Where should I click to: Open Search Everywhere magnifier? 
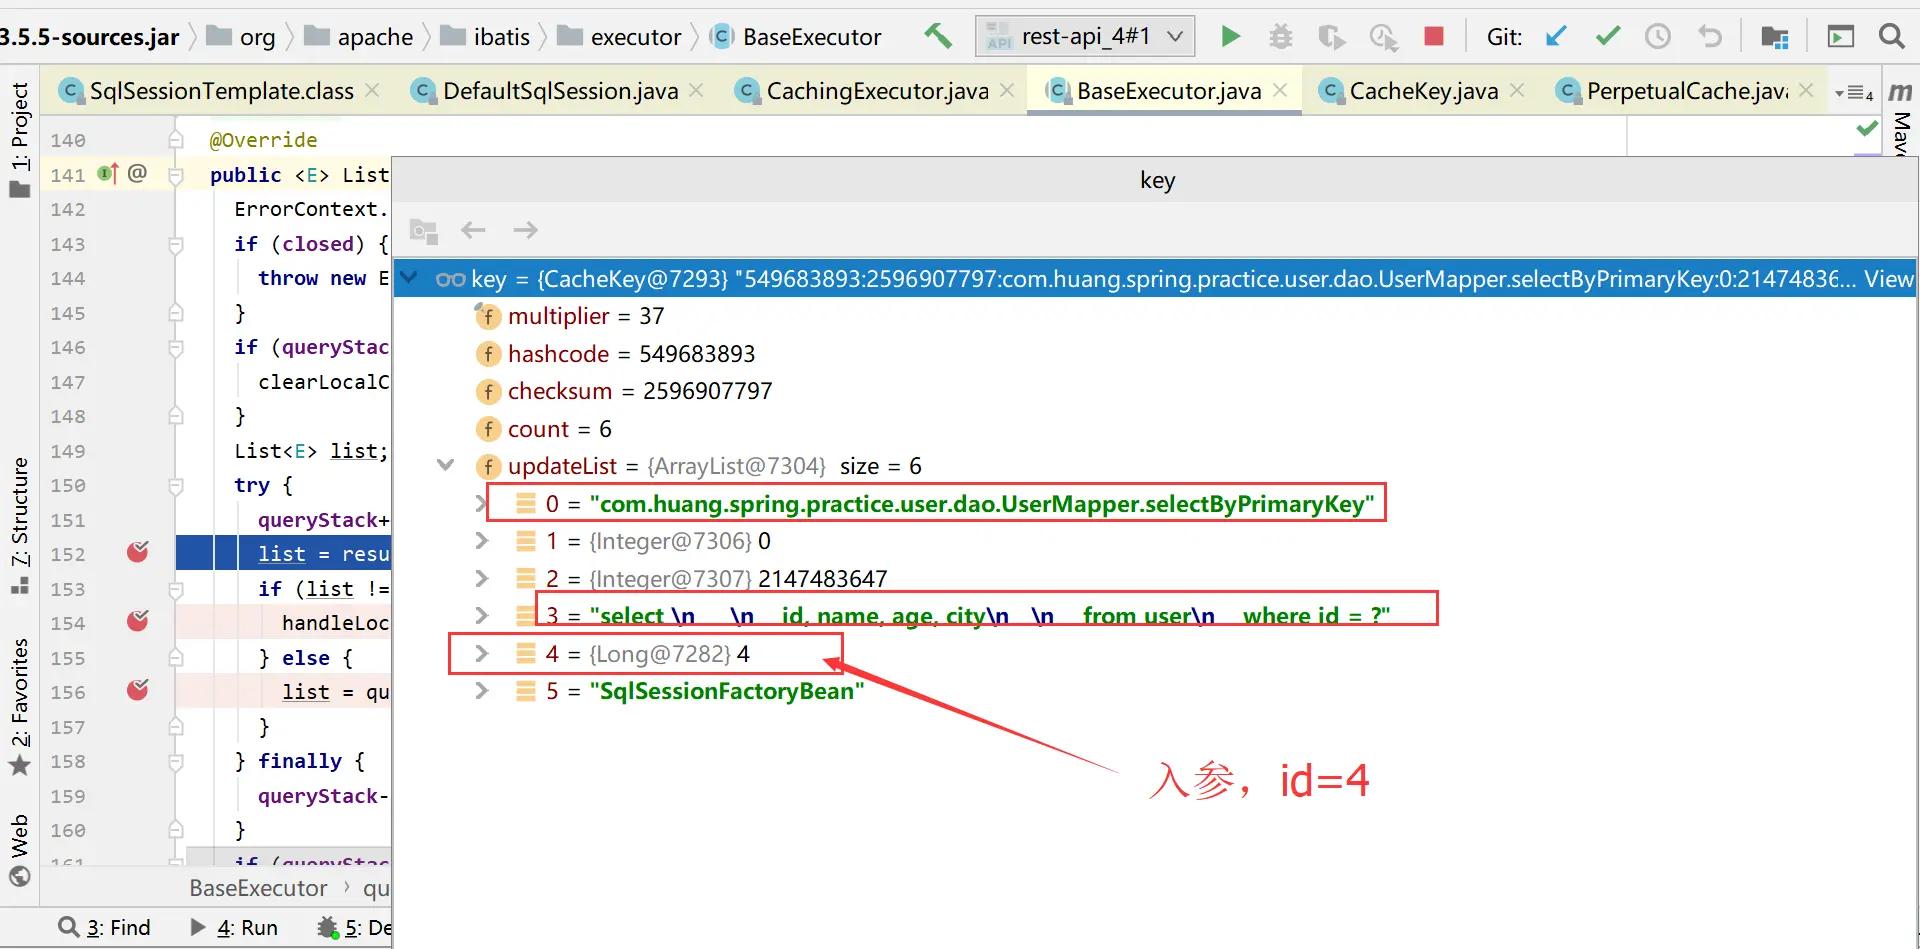pos(1891,37)
